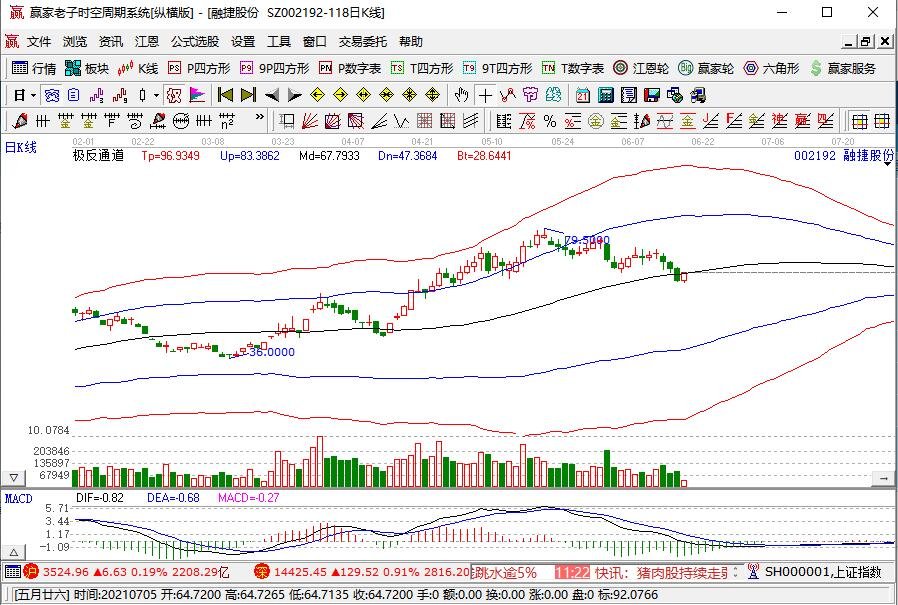Open the 六角形 hexagon tool
Image resolution: width=898 pixels, height=605 pixels.
point(771,68)
